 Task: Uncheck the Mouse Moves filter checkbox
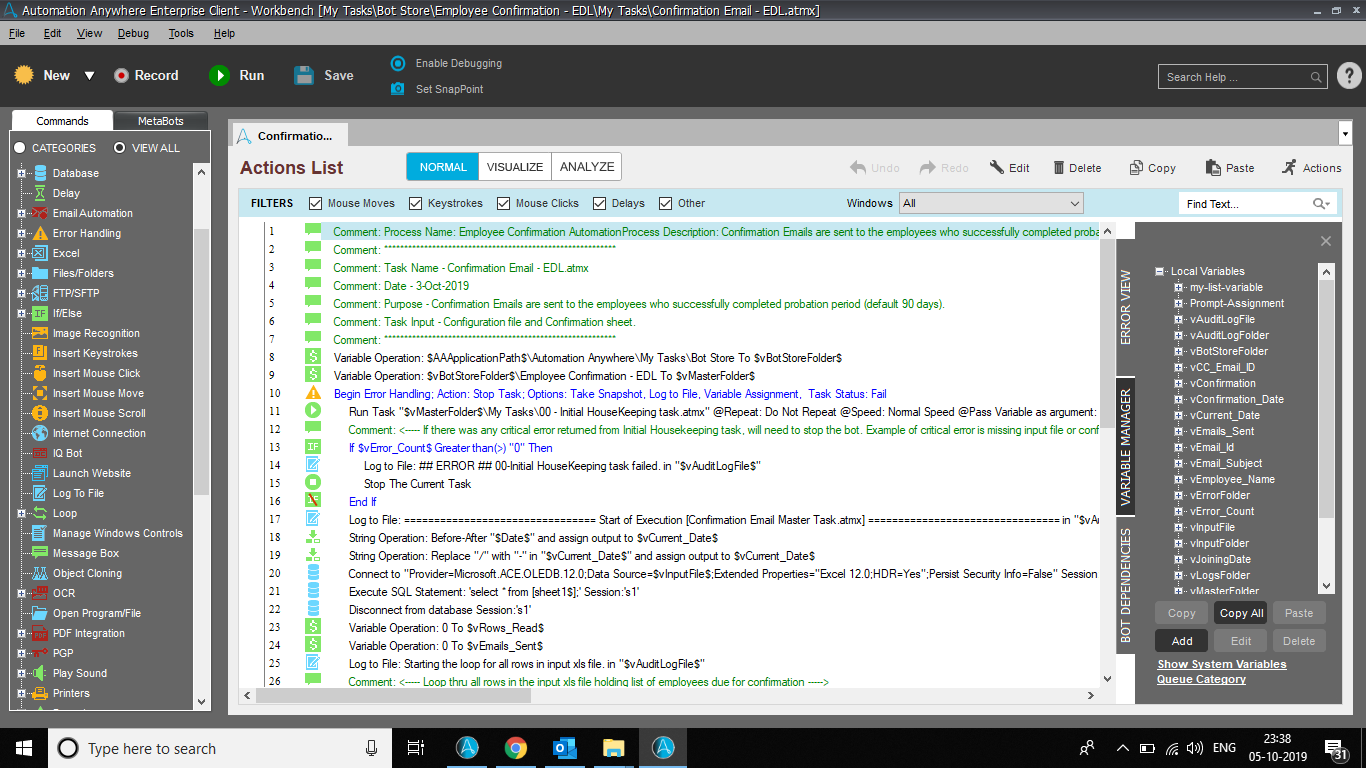(x=316, y=203)
